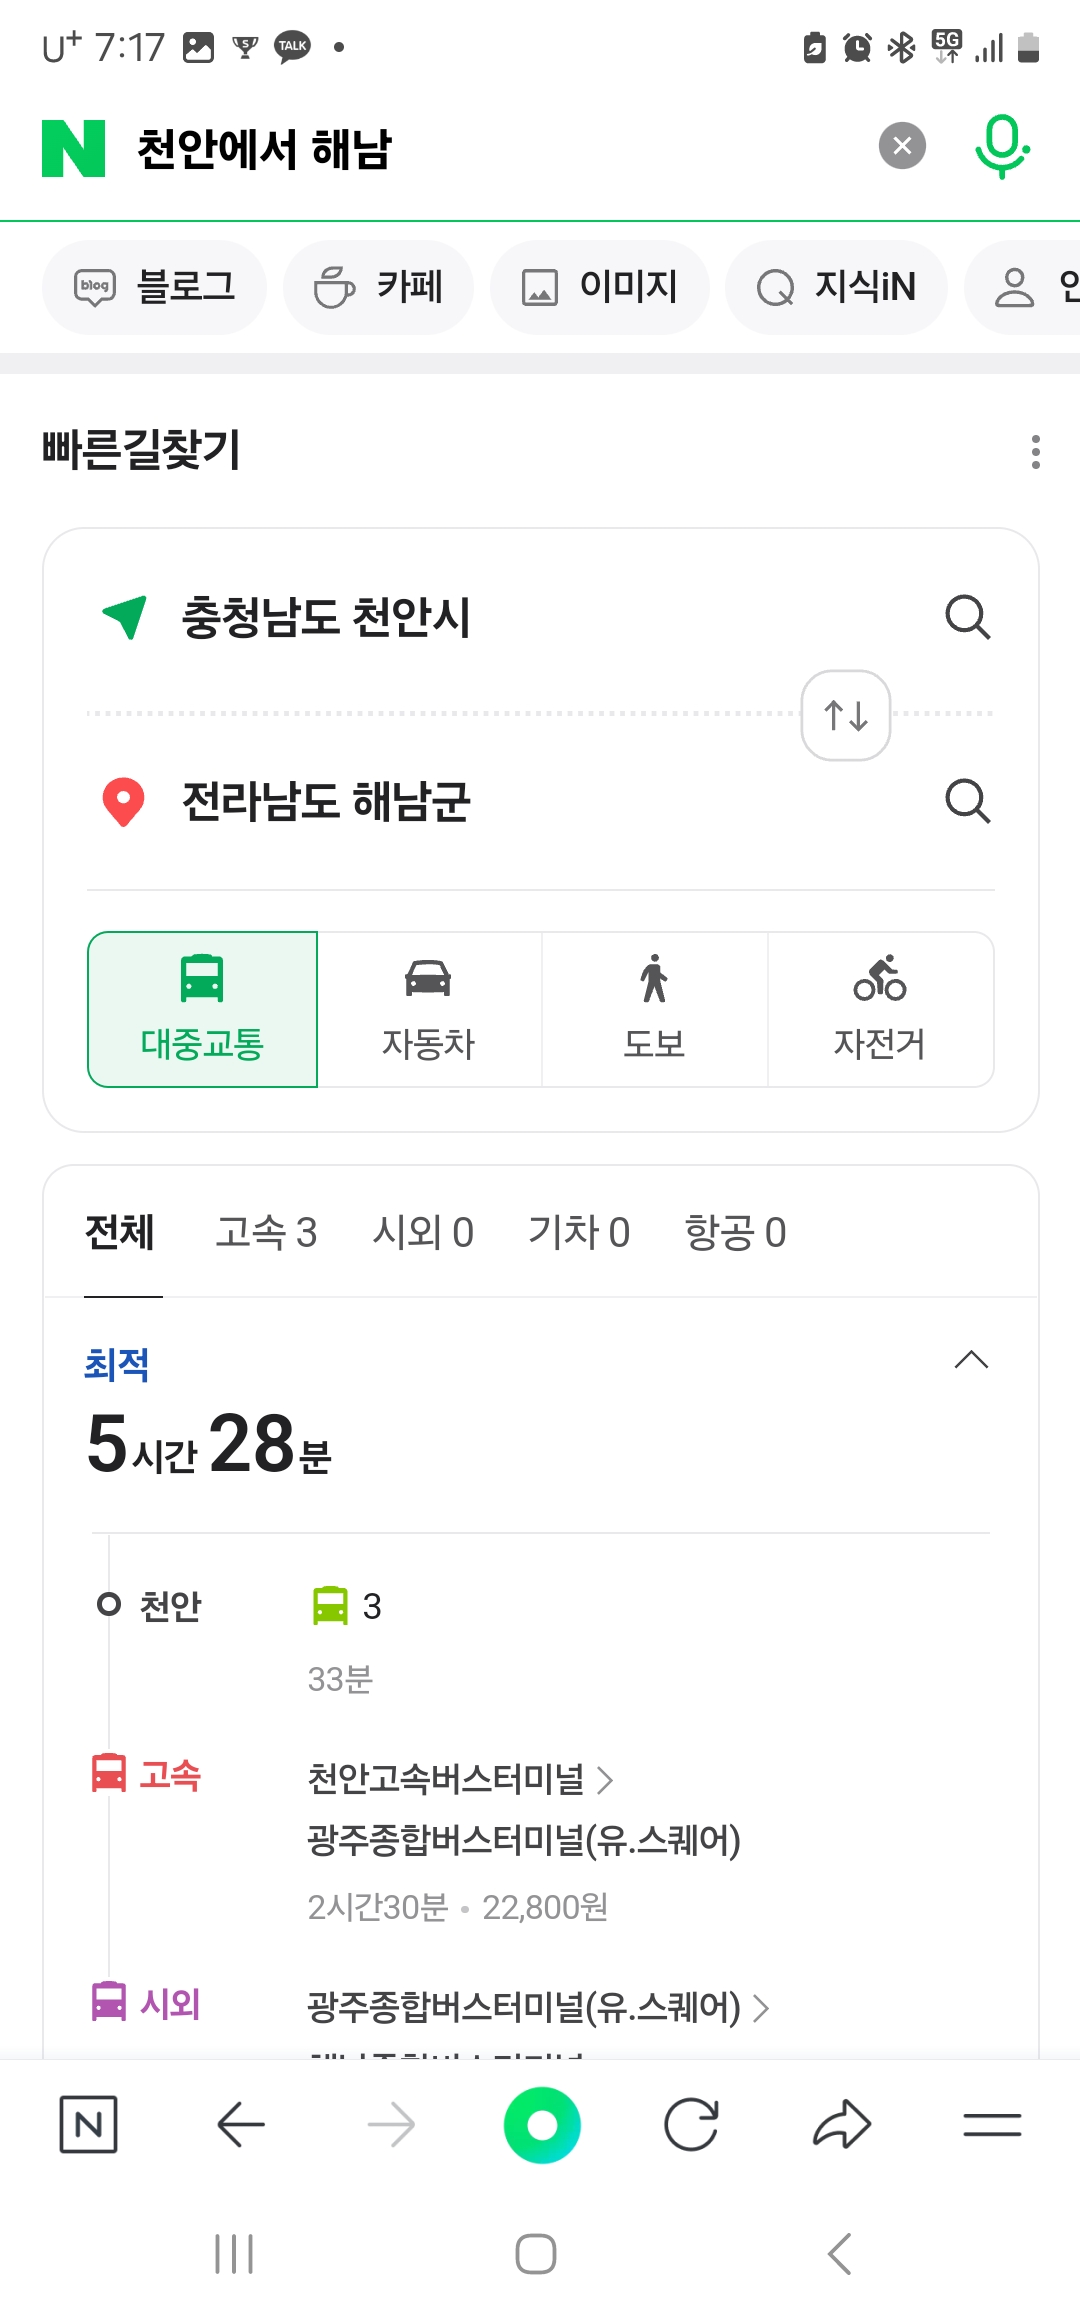Swap origin and destination arrows button

click(x=846, y=715)
